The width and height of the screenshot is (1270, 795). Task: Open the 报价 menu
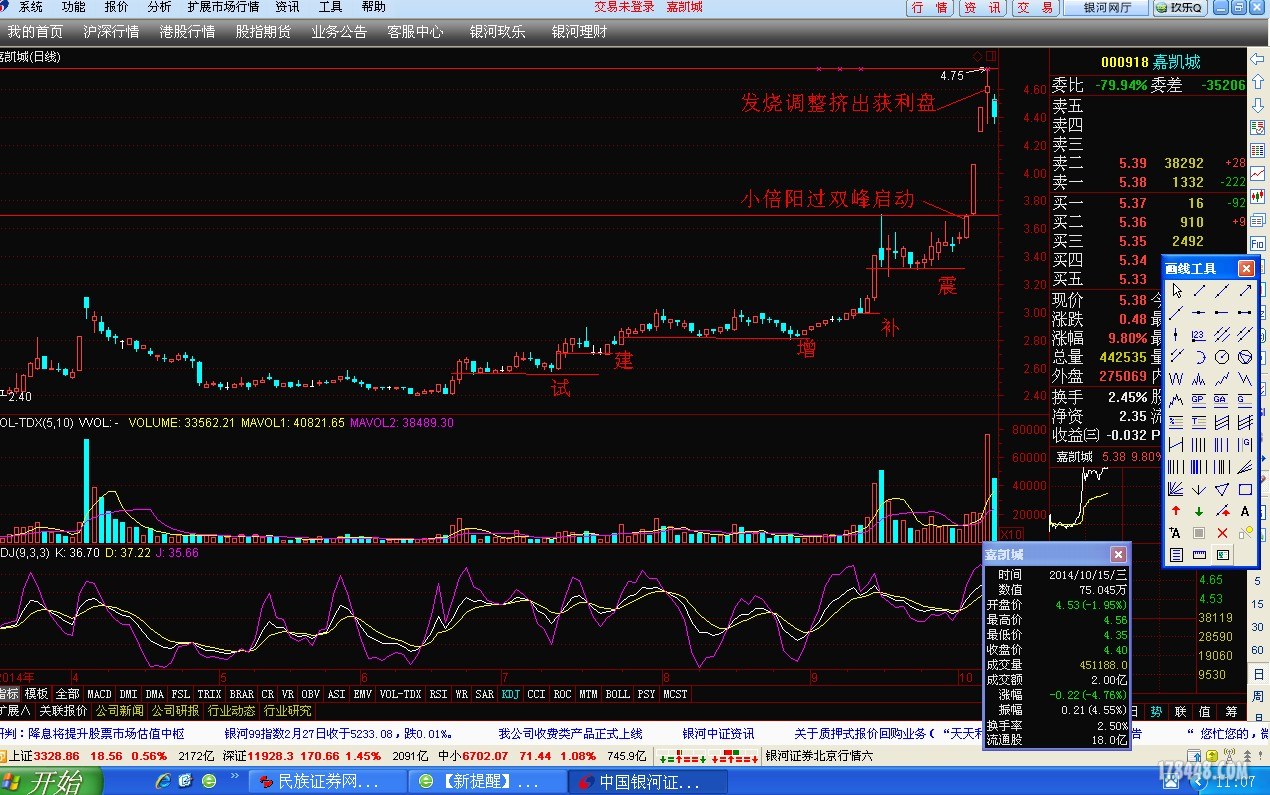(117, 7)
